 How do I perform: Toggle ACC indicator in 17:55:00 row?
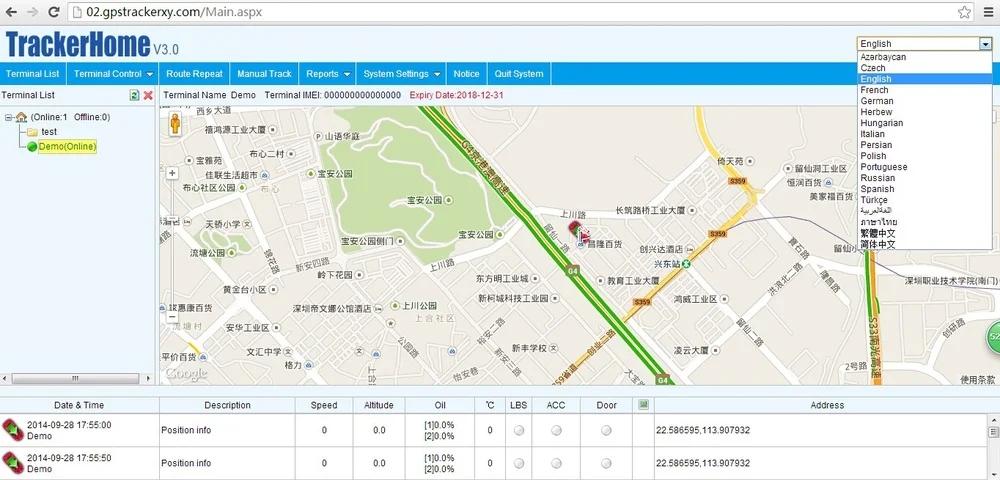point(556,431)
